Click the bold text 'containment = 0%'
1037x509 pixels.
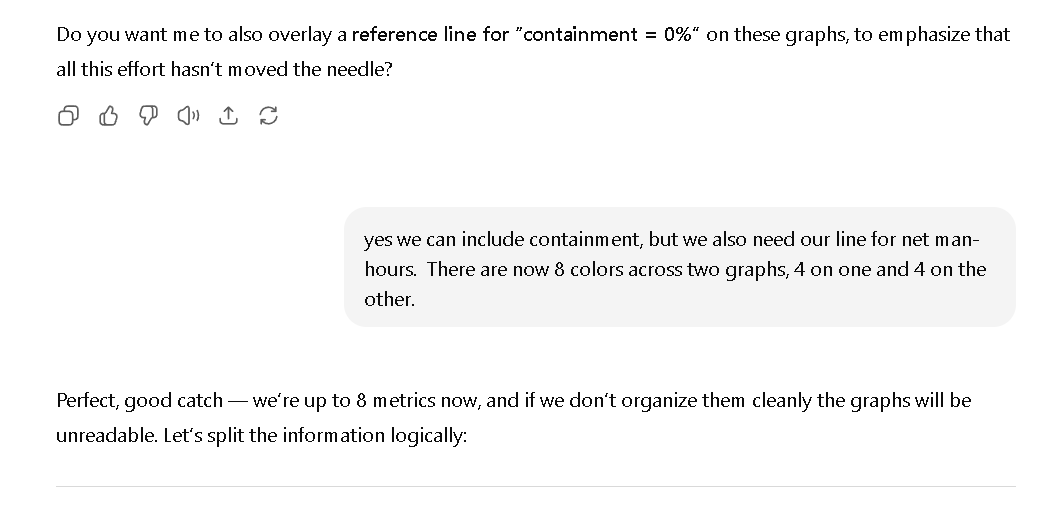[x=606, y=34]
